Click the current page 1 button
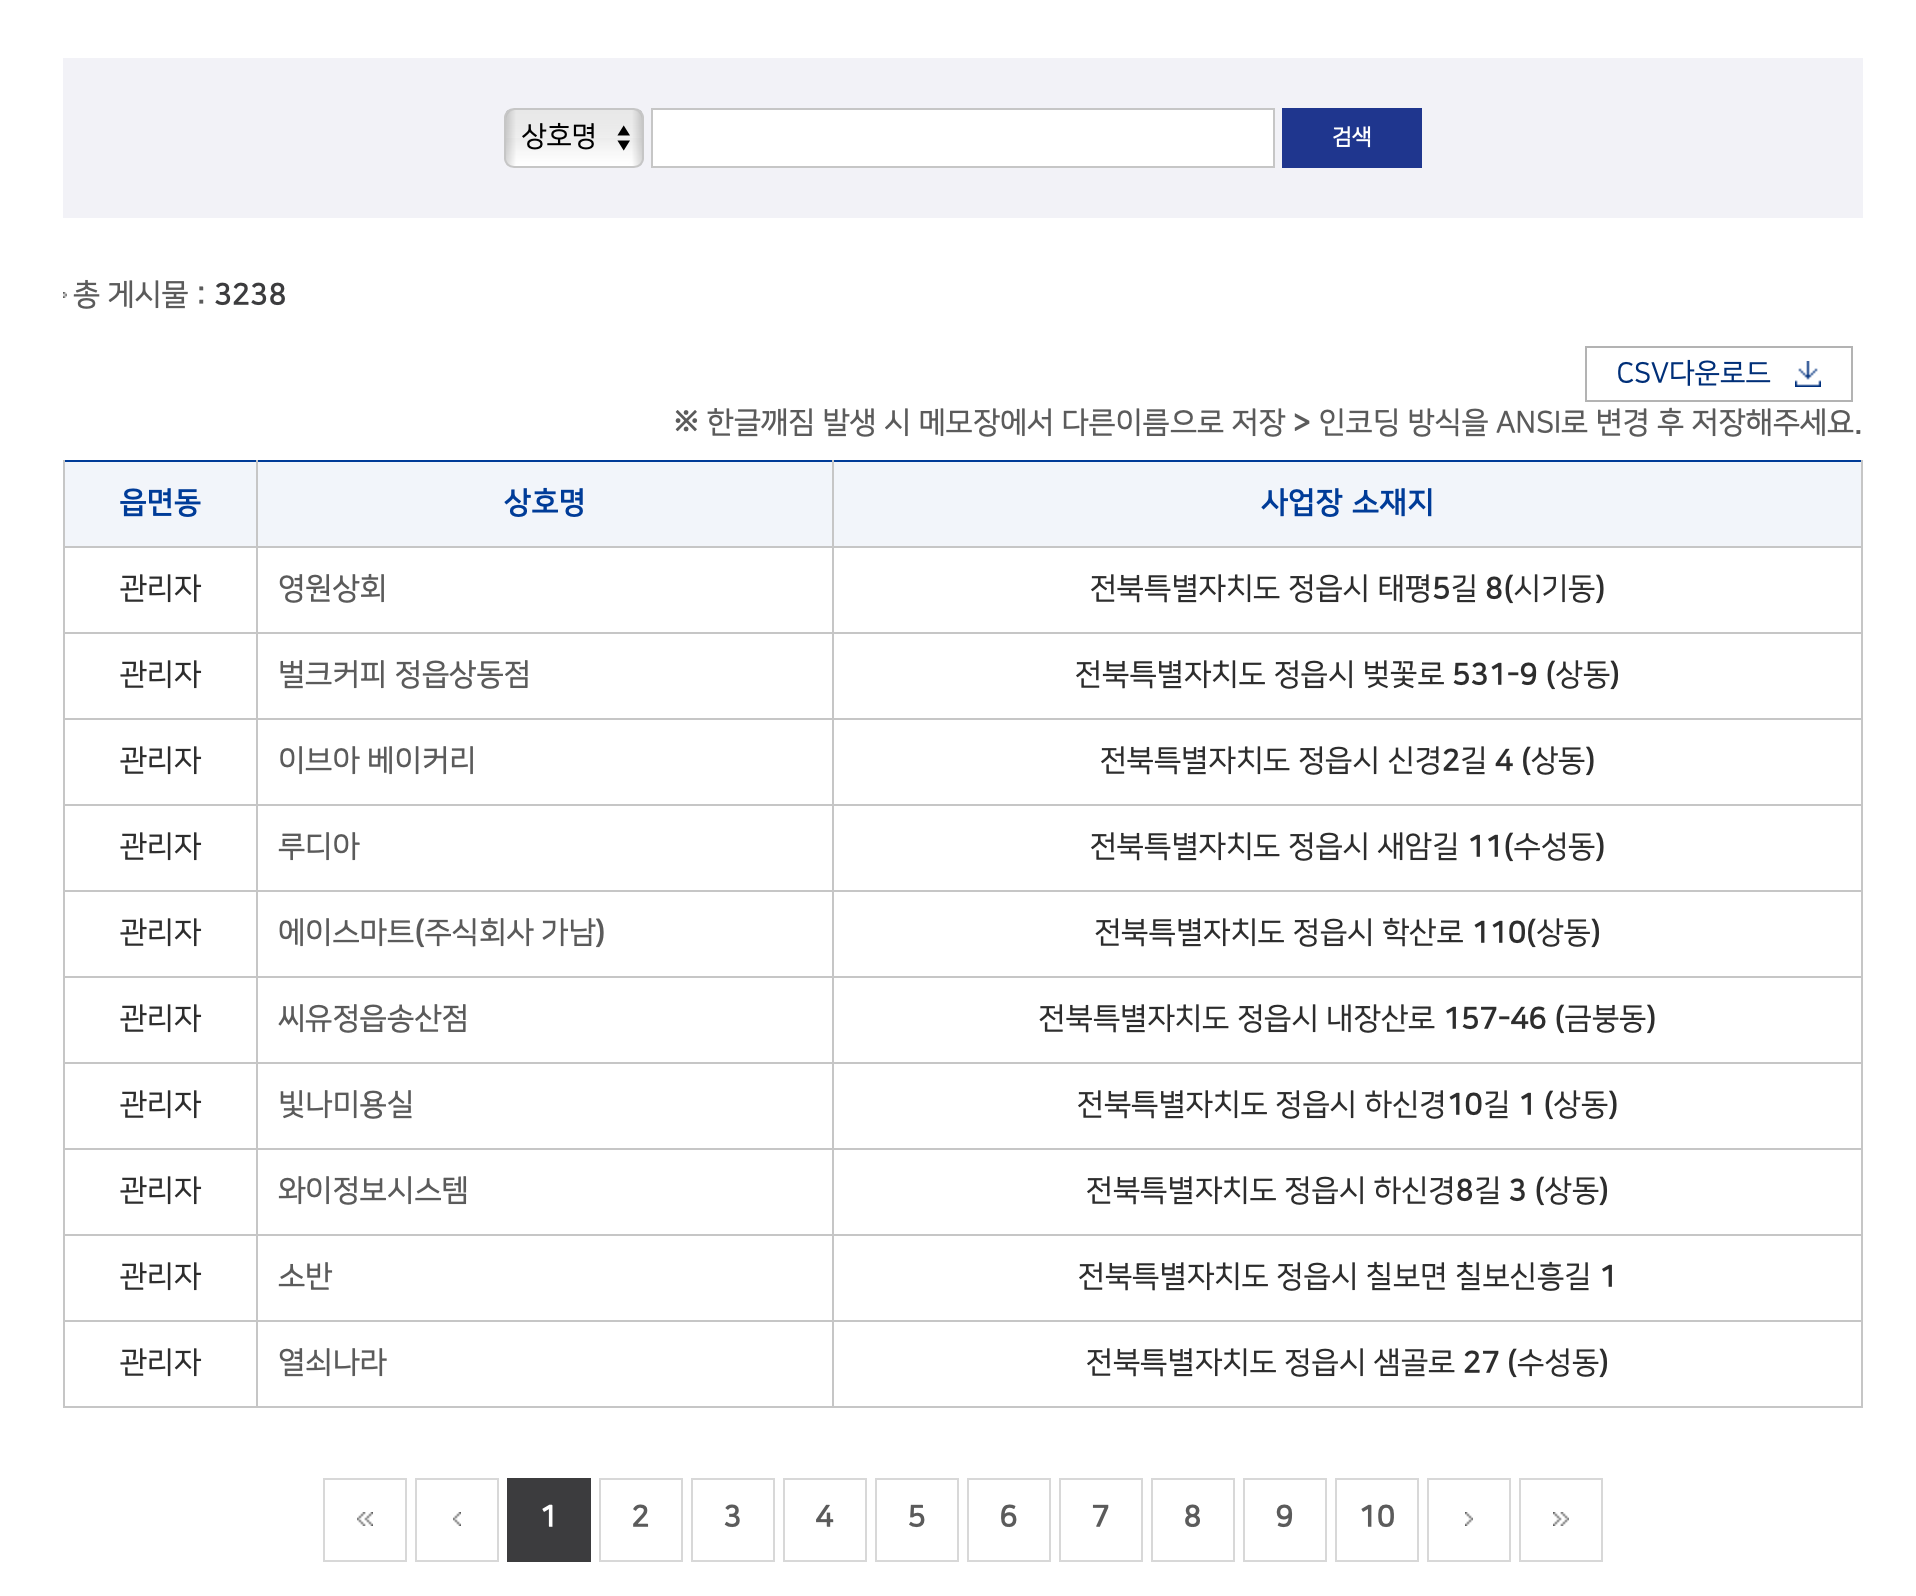The width and height of the screenshot is (1916, 1596). (x=549, y=1518)
